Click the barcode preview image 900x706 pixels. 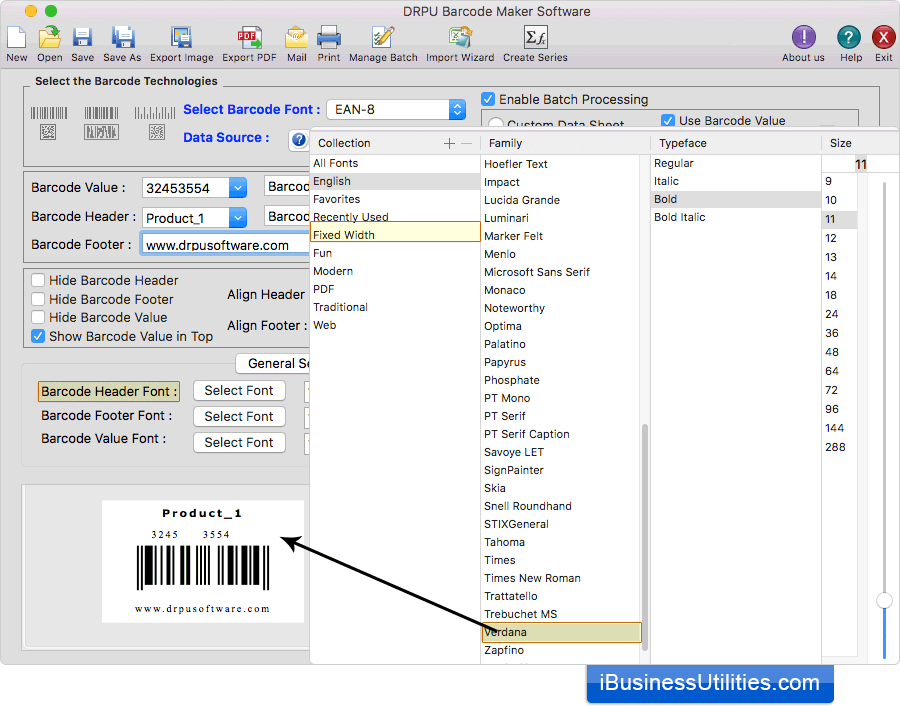[x=203, y=561]
